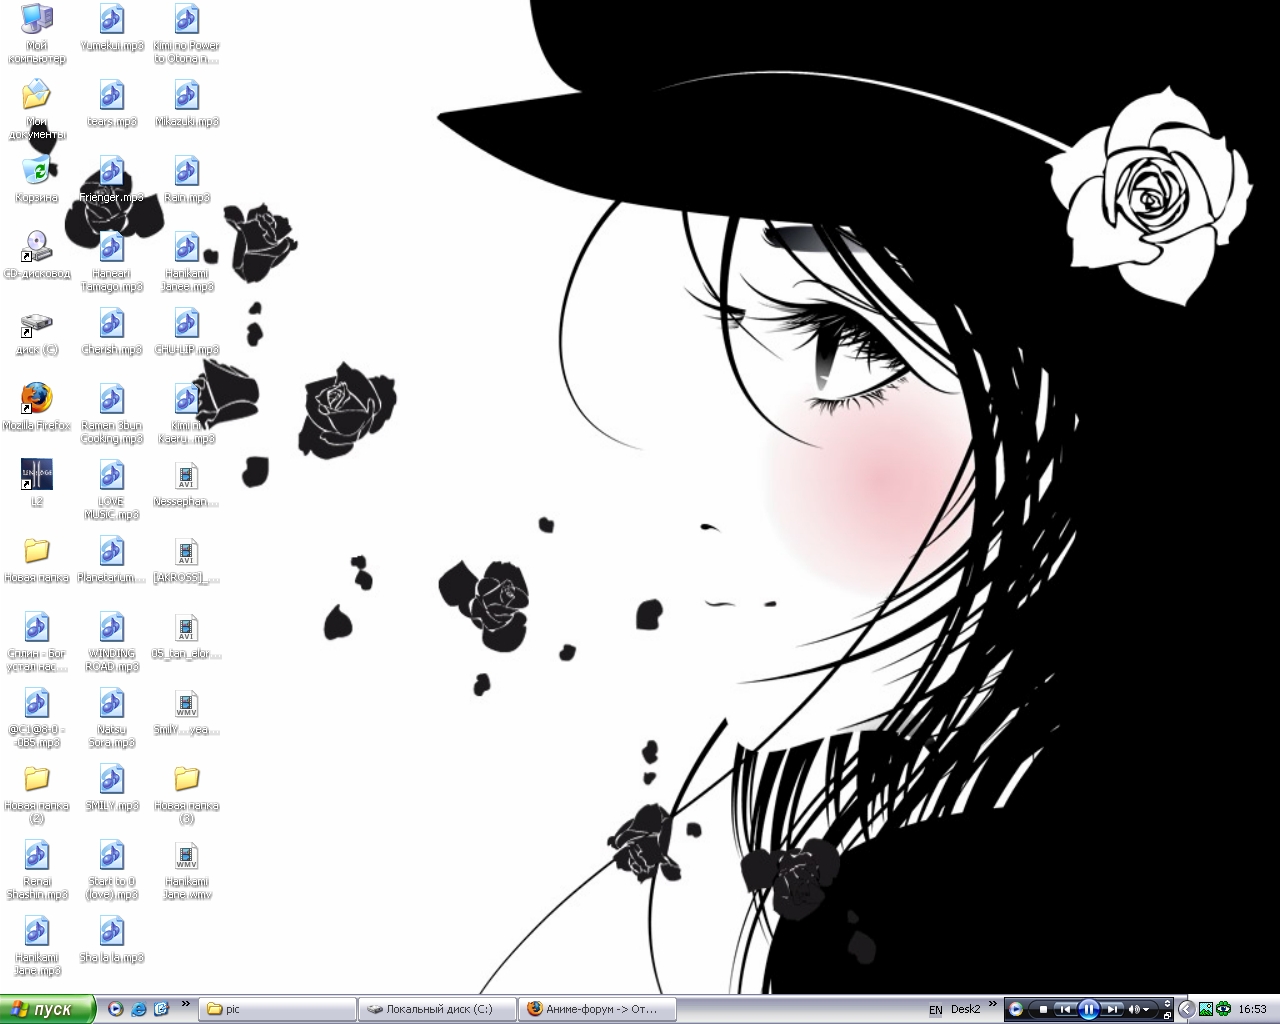The height and width of the screenshot is (1024, 1280).
Task: Open the Корзина recycle bin icon
Action: [37, 179]
